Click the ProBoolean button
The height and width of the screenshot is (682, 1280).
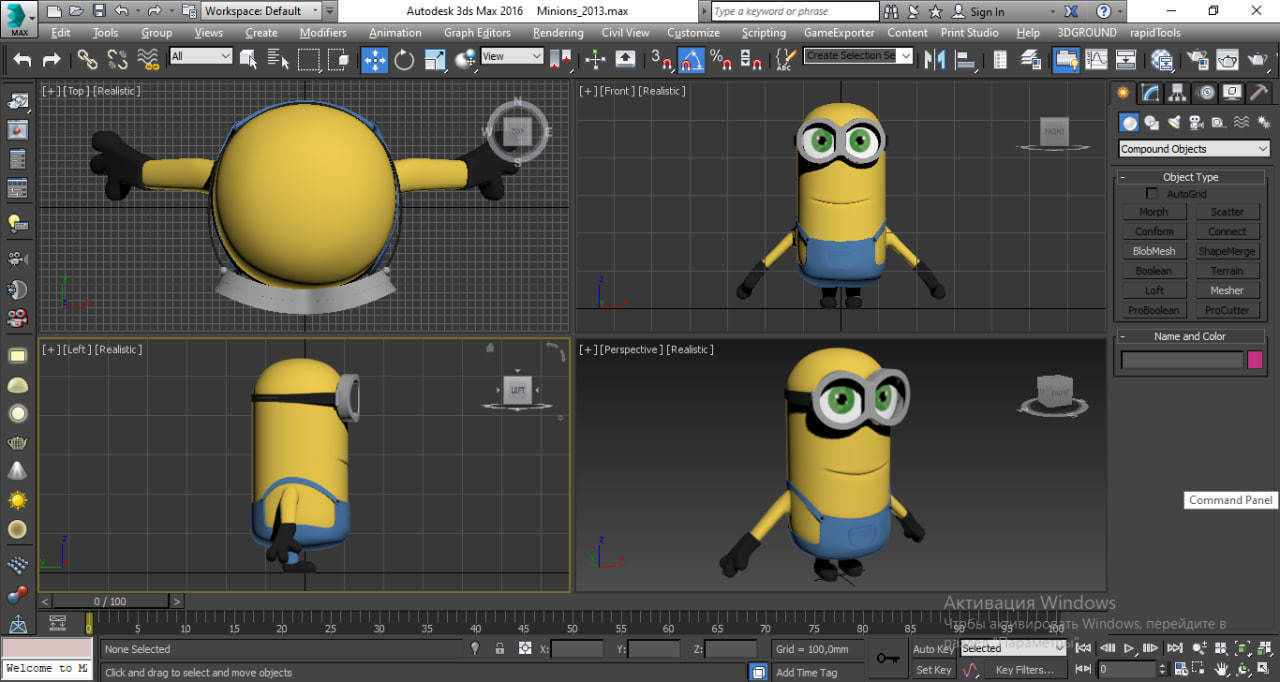pos(1153,310)
